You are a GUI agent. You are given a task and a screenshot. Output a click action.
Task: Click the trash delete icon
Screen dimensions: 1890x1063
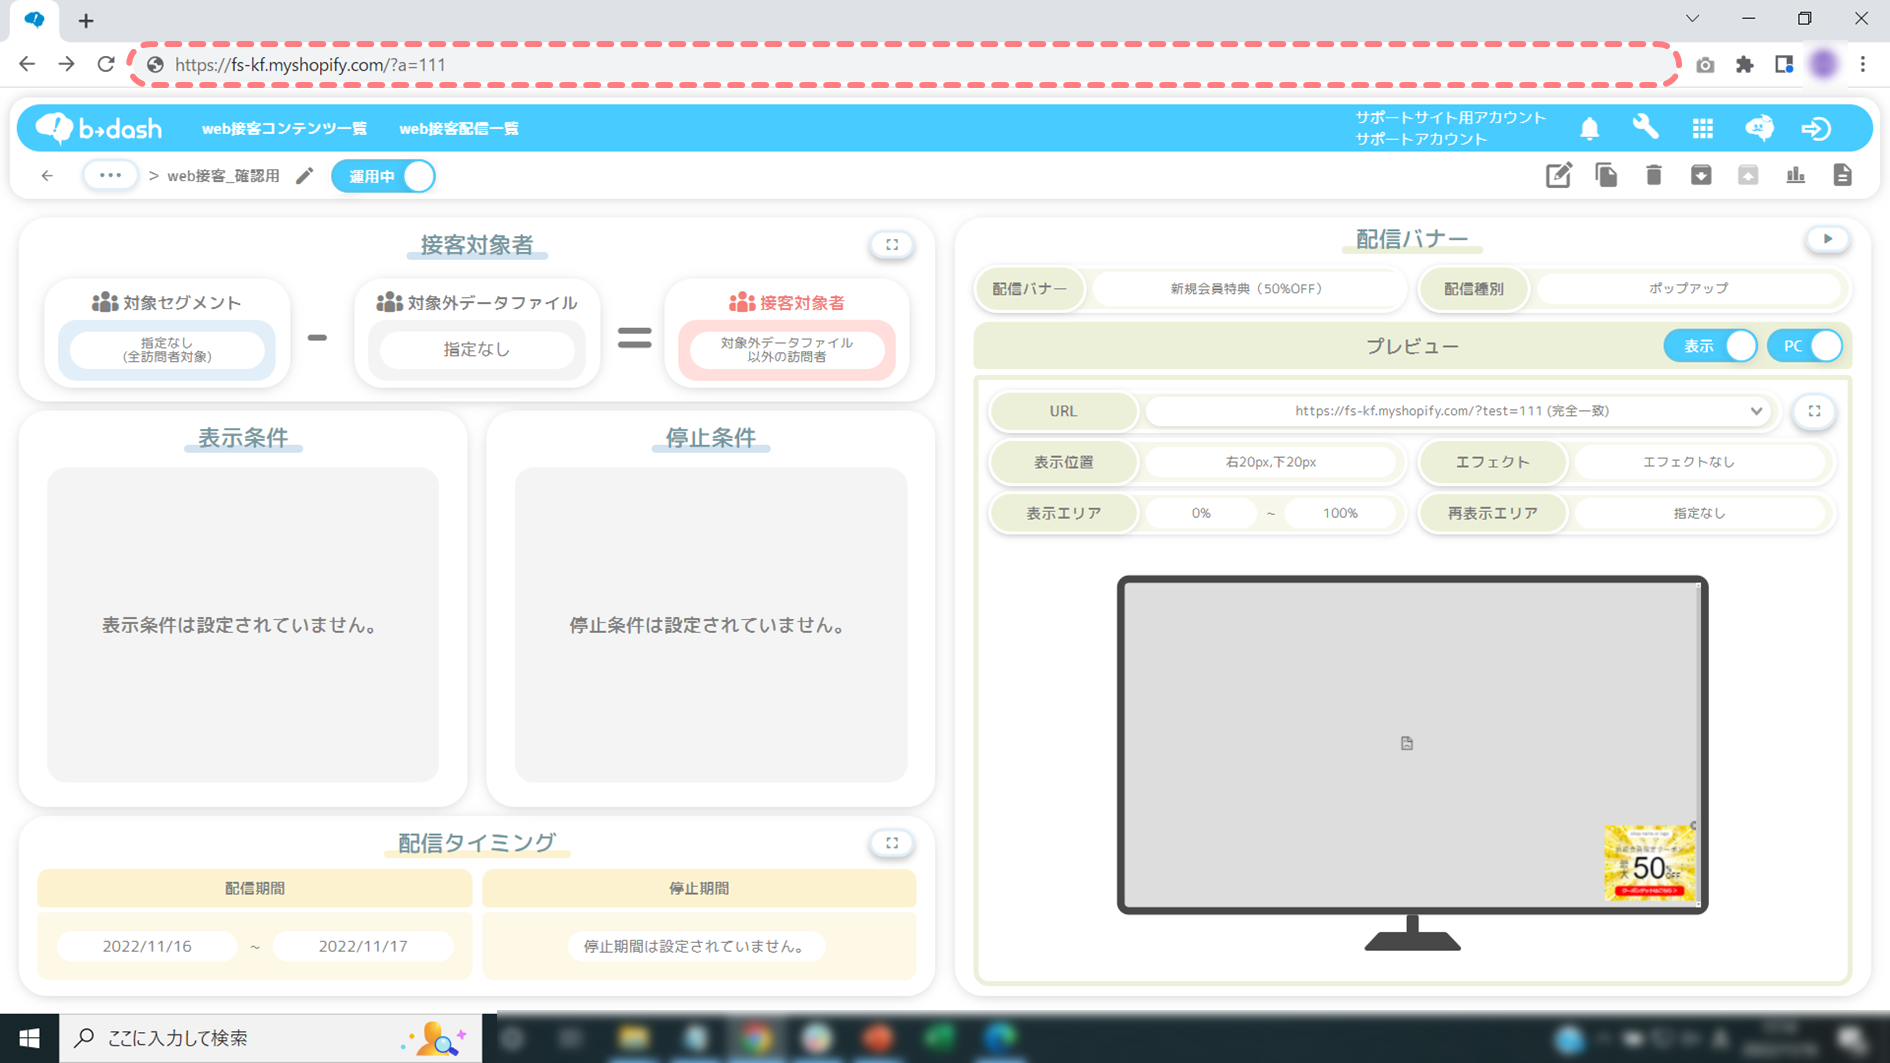click(x=1653, y=175)
